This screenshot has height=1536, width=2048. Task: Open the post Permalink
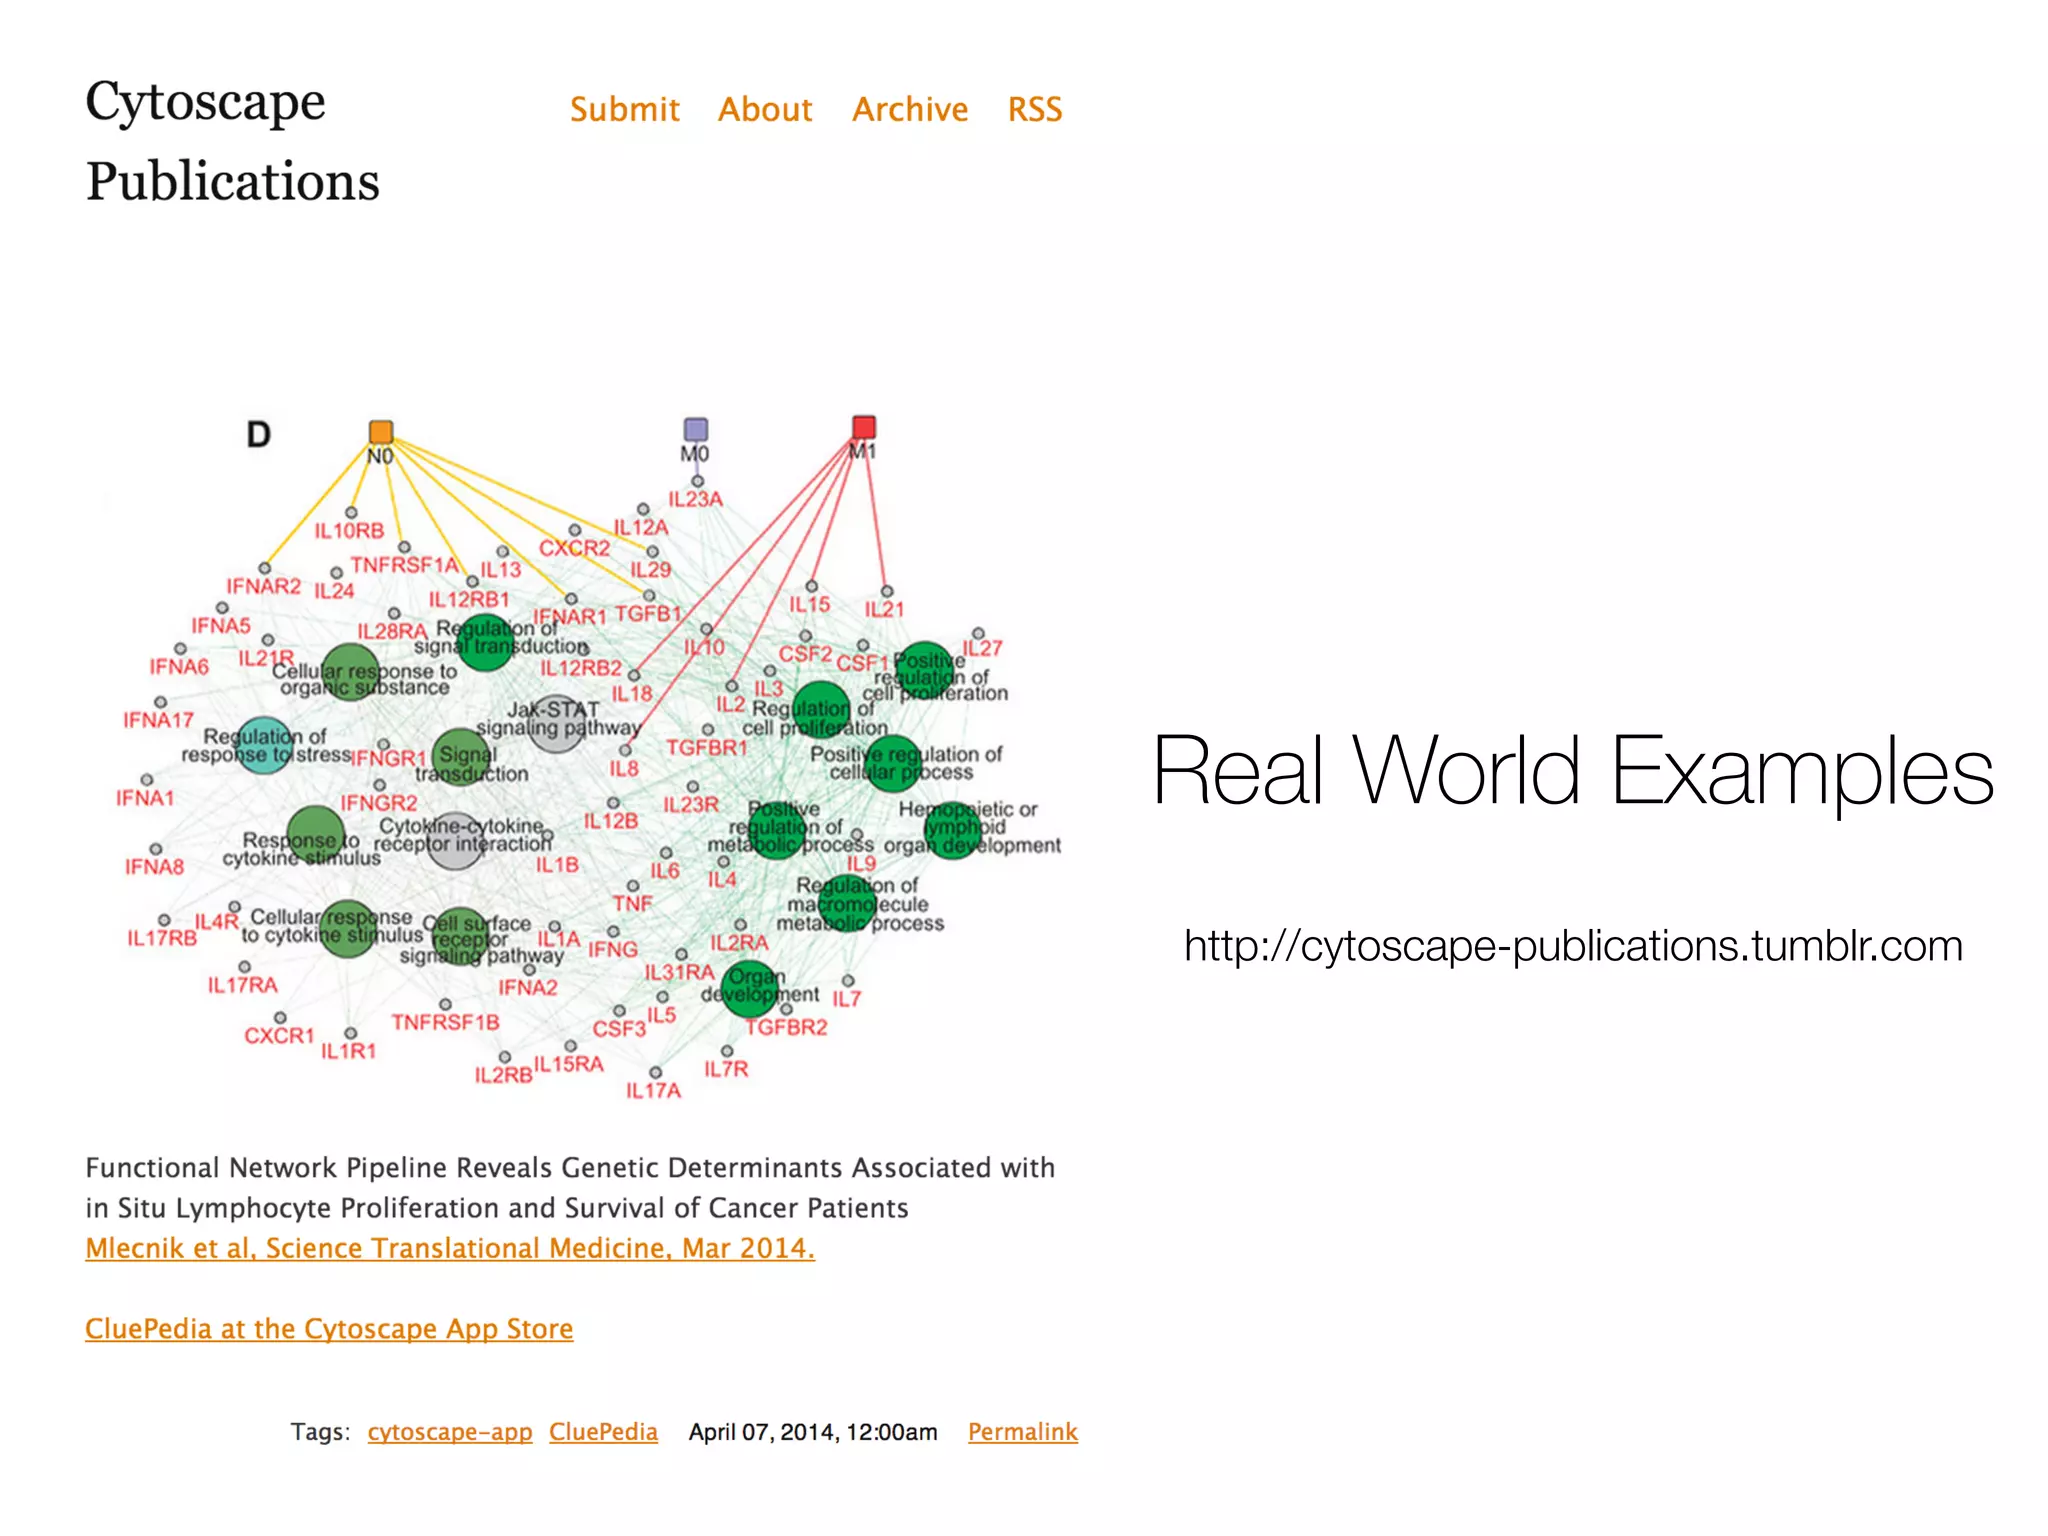tap(1023, 1432)
